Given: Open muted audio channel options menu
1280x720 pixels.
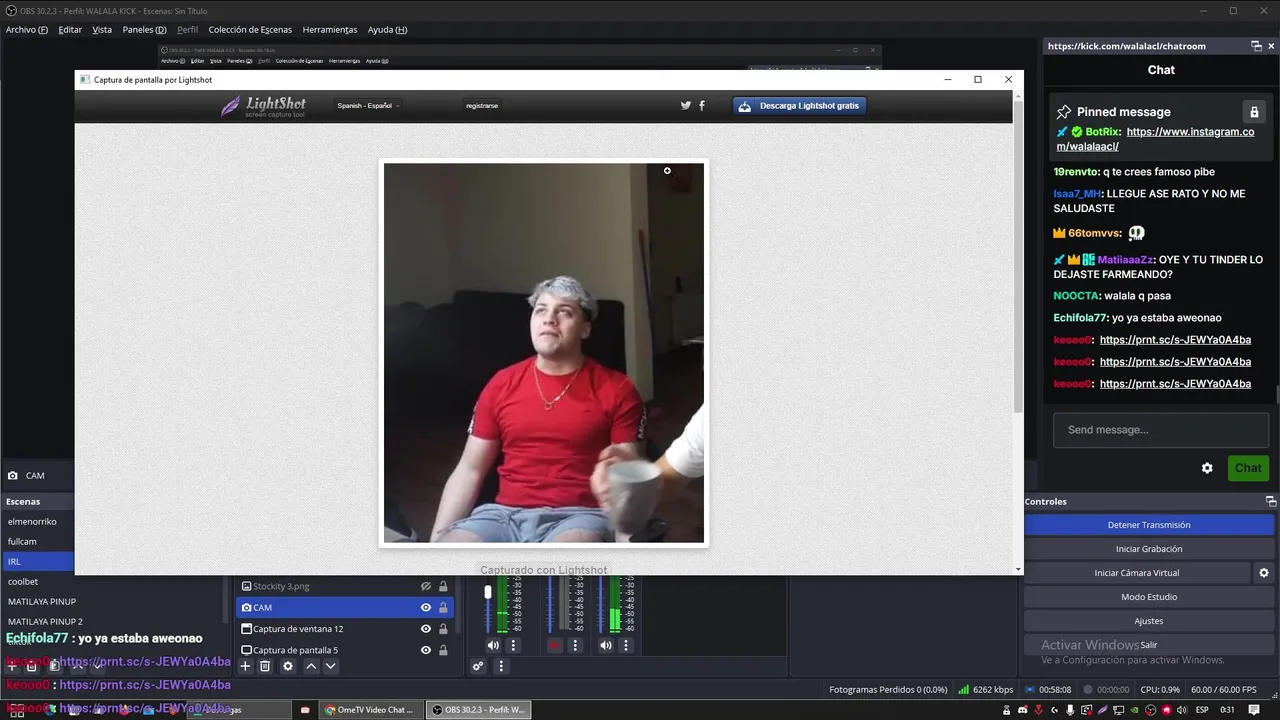Looking at the screenshot, I should (575, 646).
